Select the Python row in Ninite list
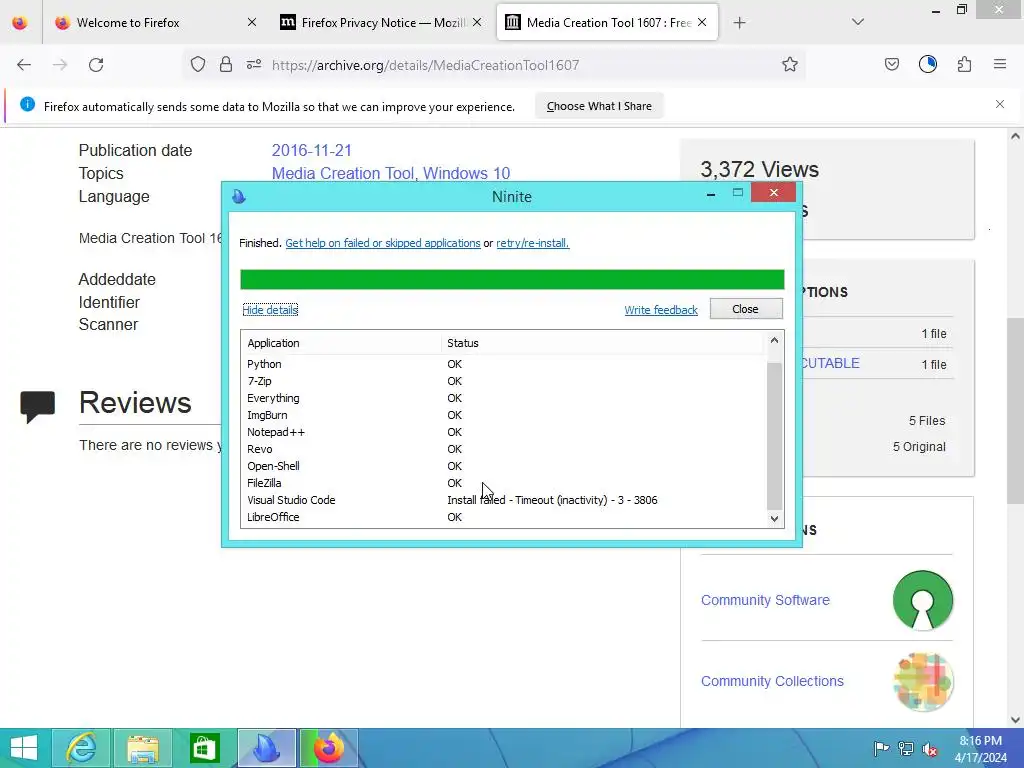The height and width of the screenshot is (768, 1024). point(503,364)
